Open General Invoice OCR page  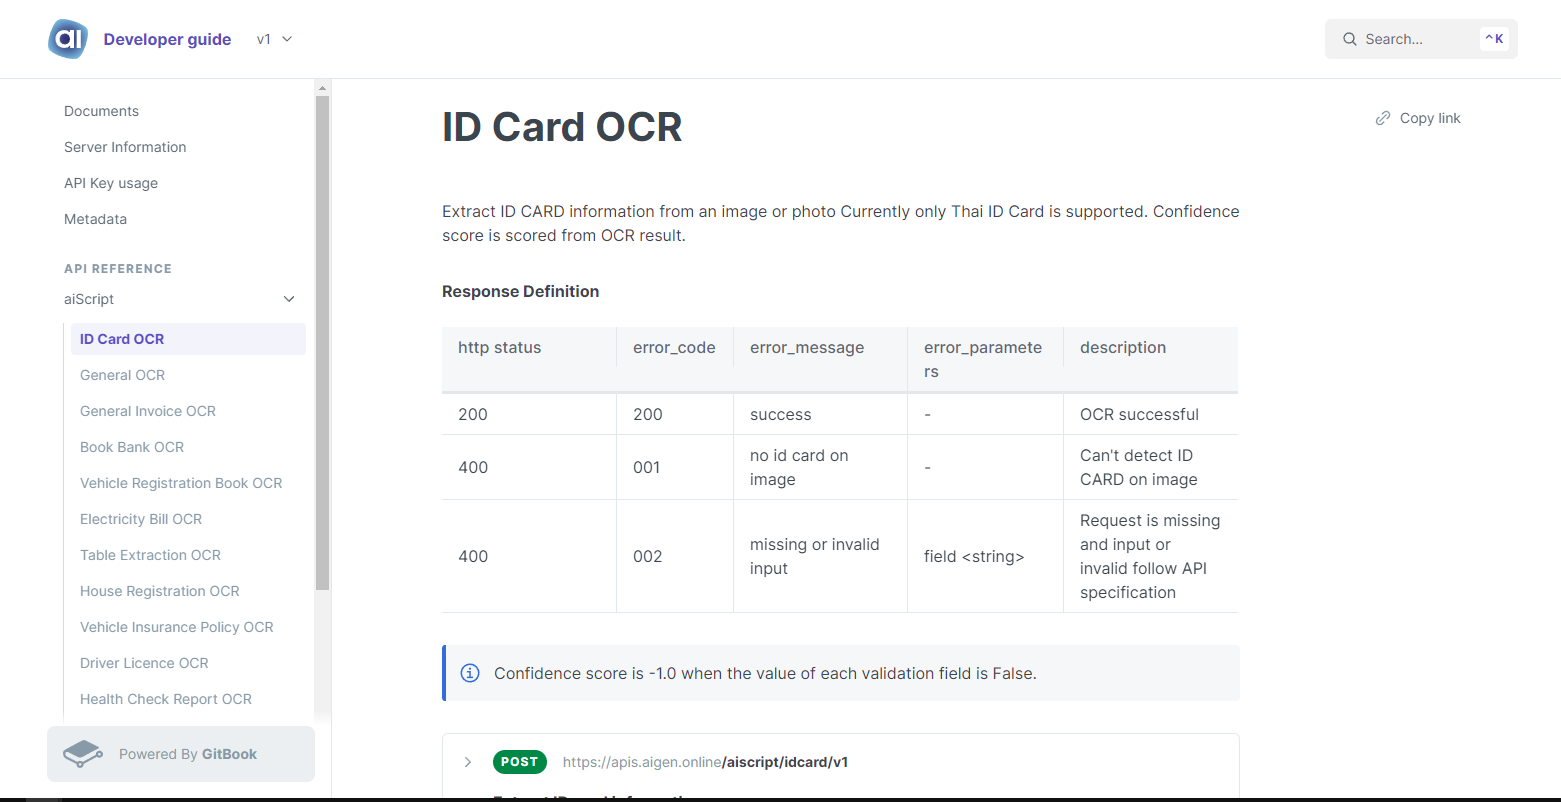tap(148, 411)
